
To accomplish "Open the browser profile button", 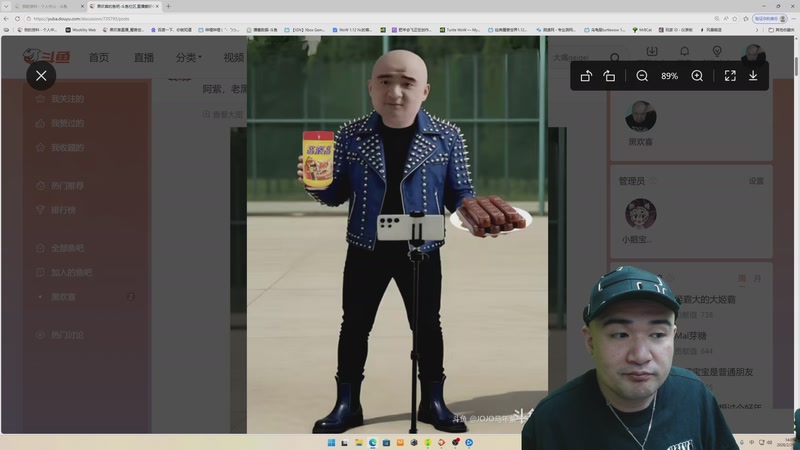I will point(770,18).
